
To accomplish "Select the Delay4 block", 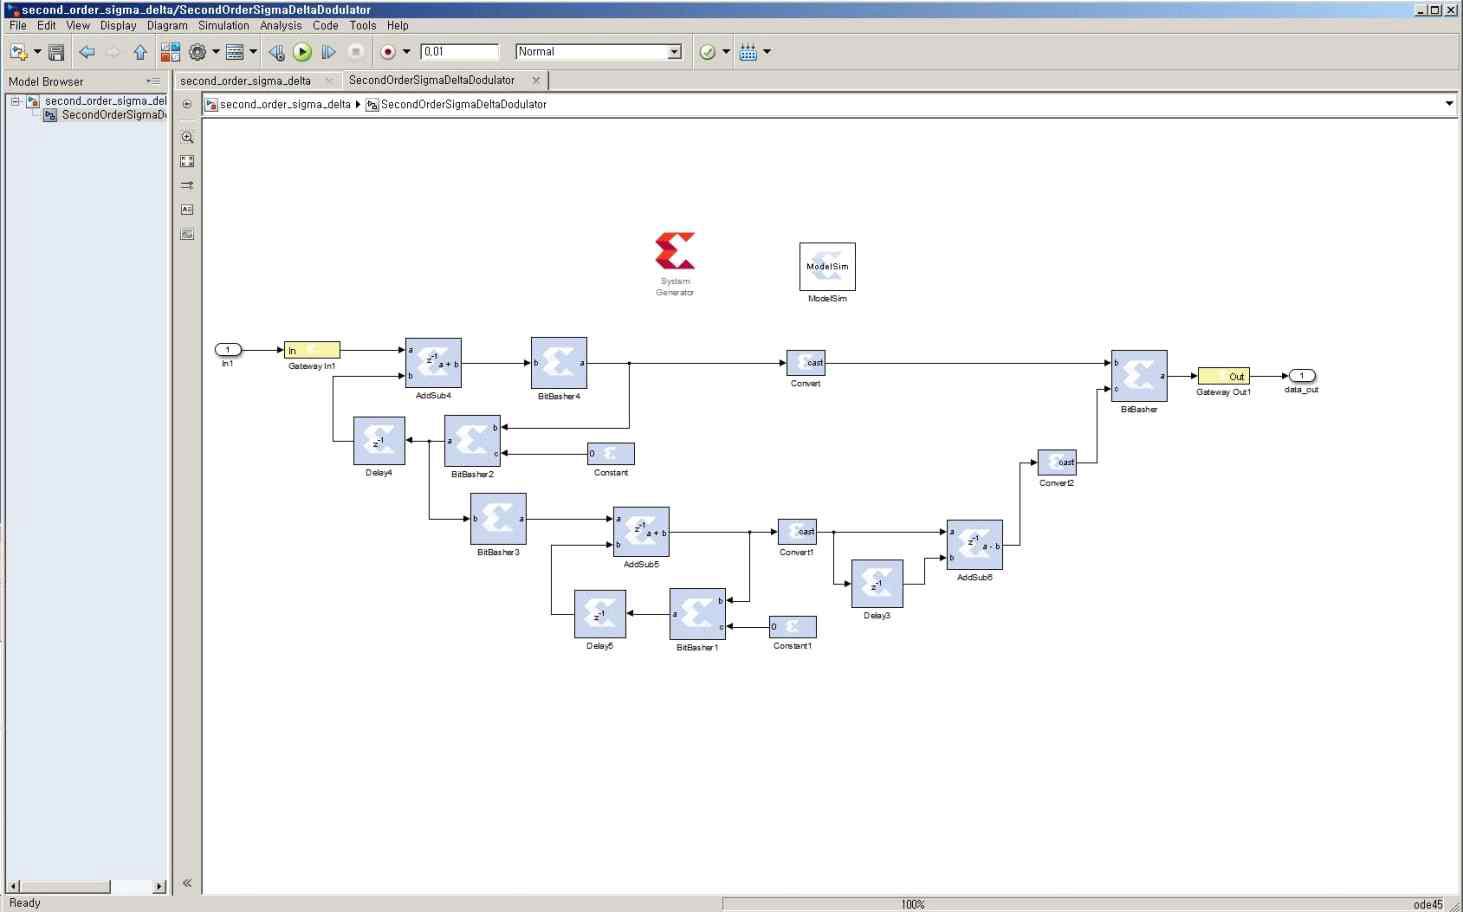I will point(379,441).
